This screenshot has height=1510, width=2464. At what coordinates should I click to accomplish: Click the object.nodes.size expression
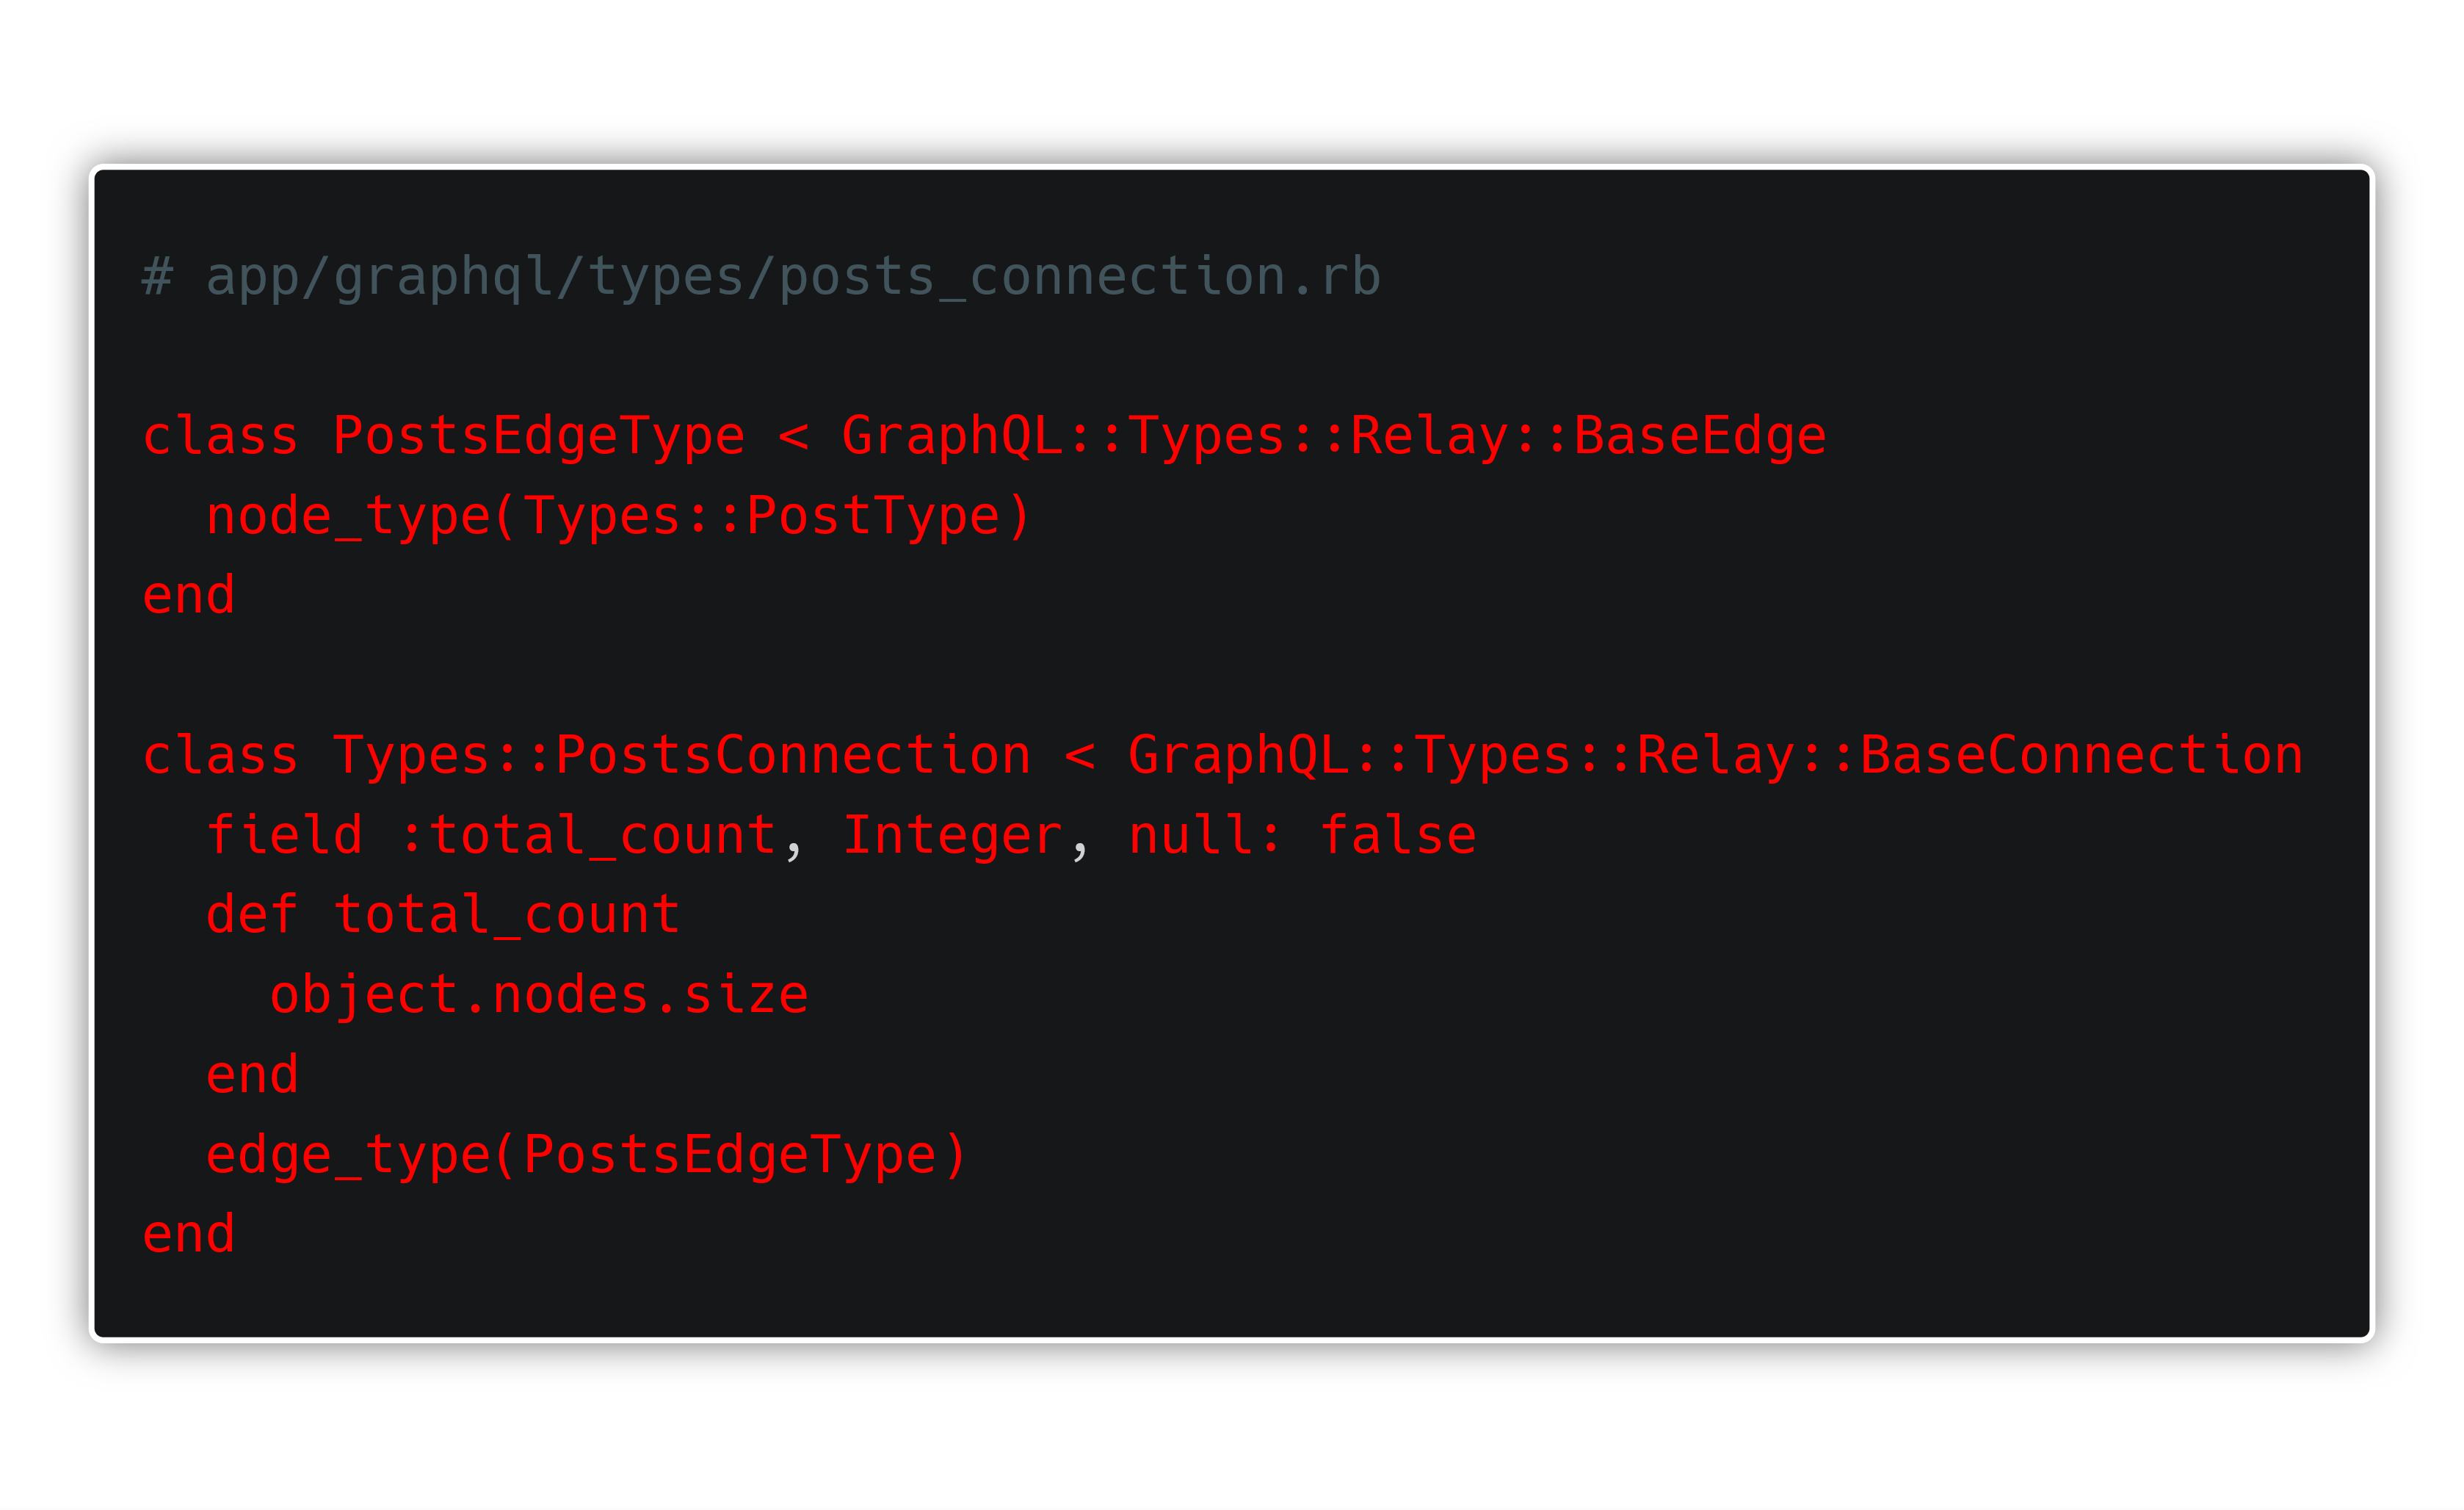point(539,996)
